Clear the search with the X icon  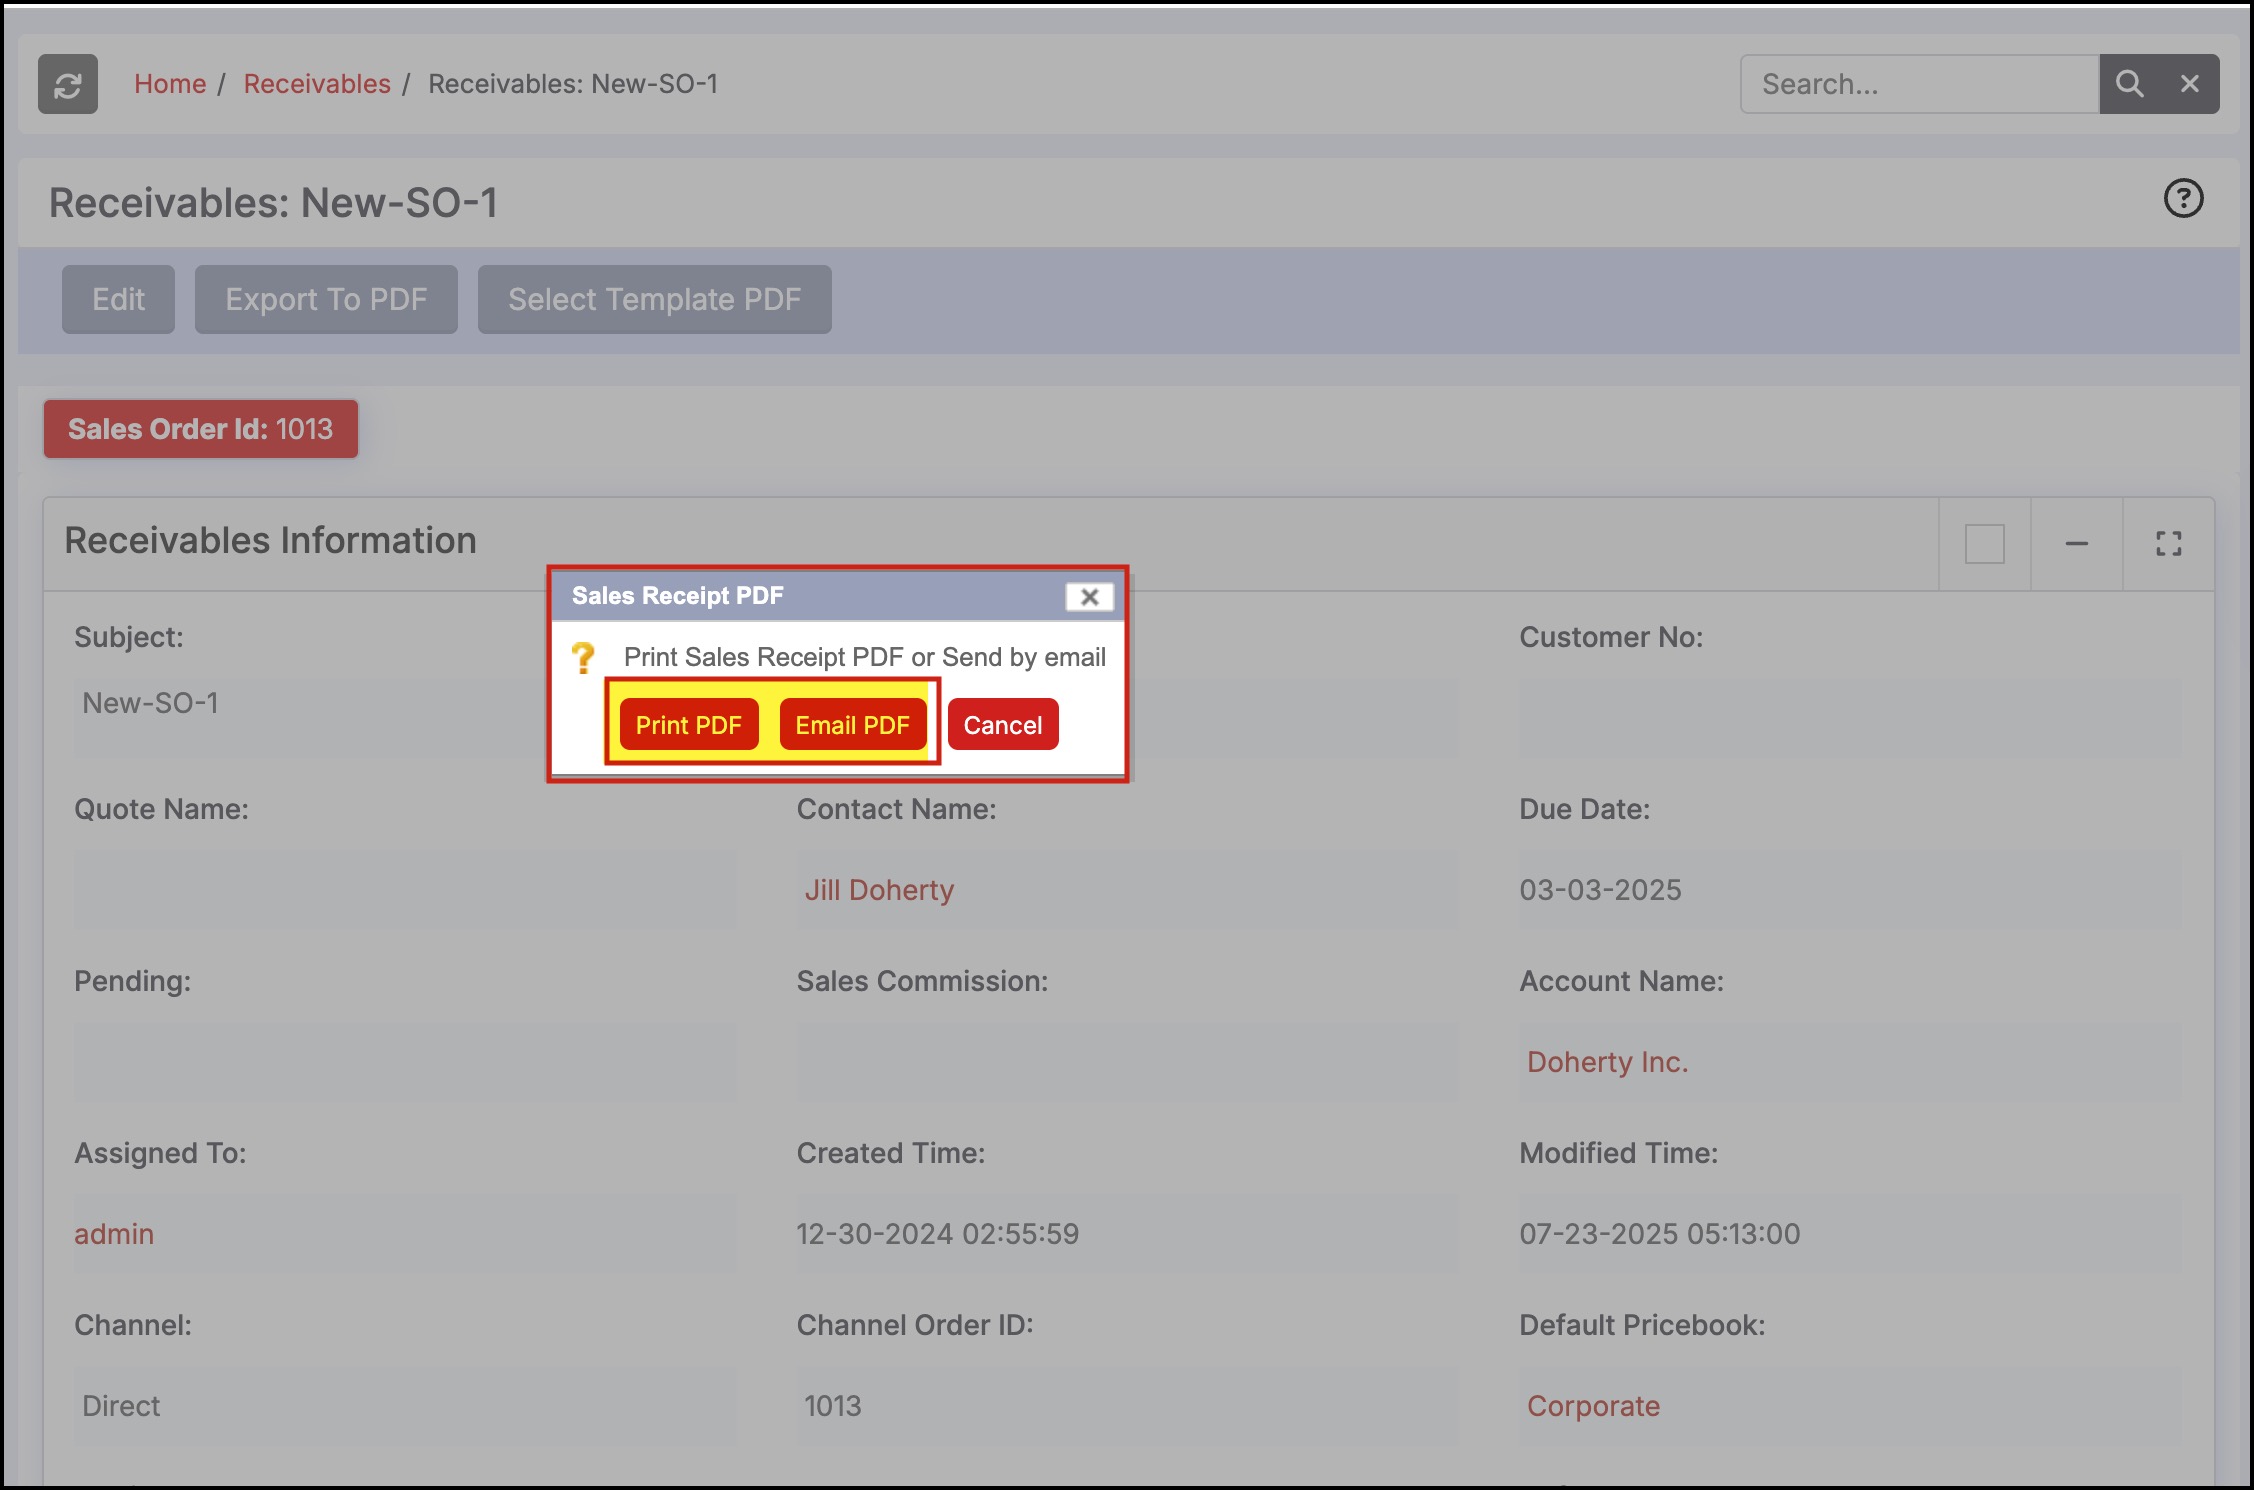pos(2190,84)
